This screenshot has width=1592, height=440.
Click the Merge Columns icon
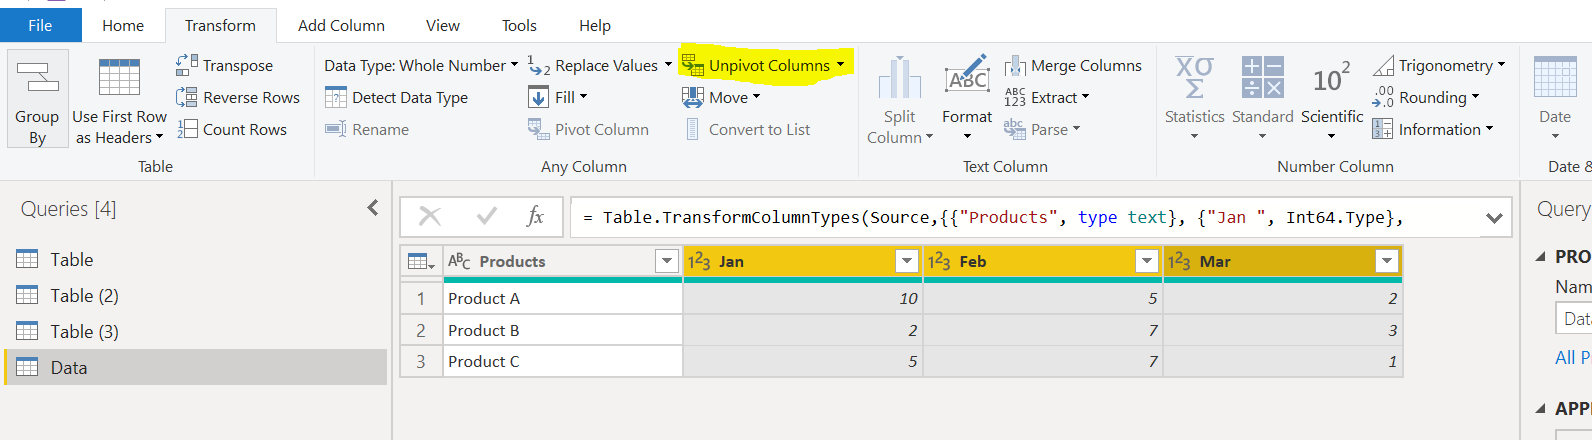(1015, 65)
